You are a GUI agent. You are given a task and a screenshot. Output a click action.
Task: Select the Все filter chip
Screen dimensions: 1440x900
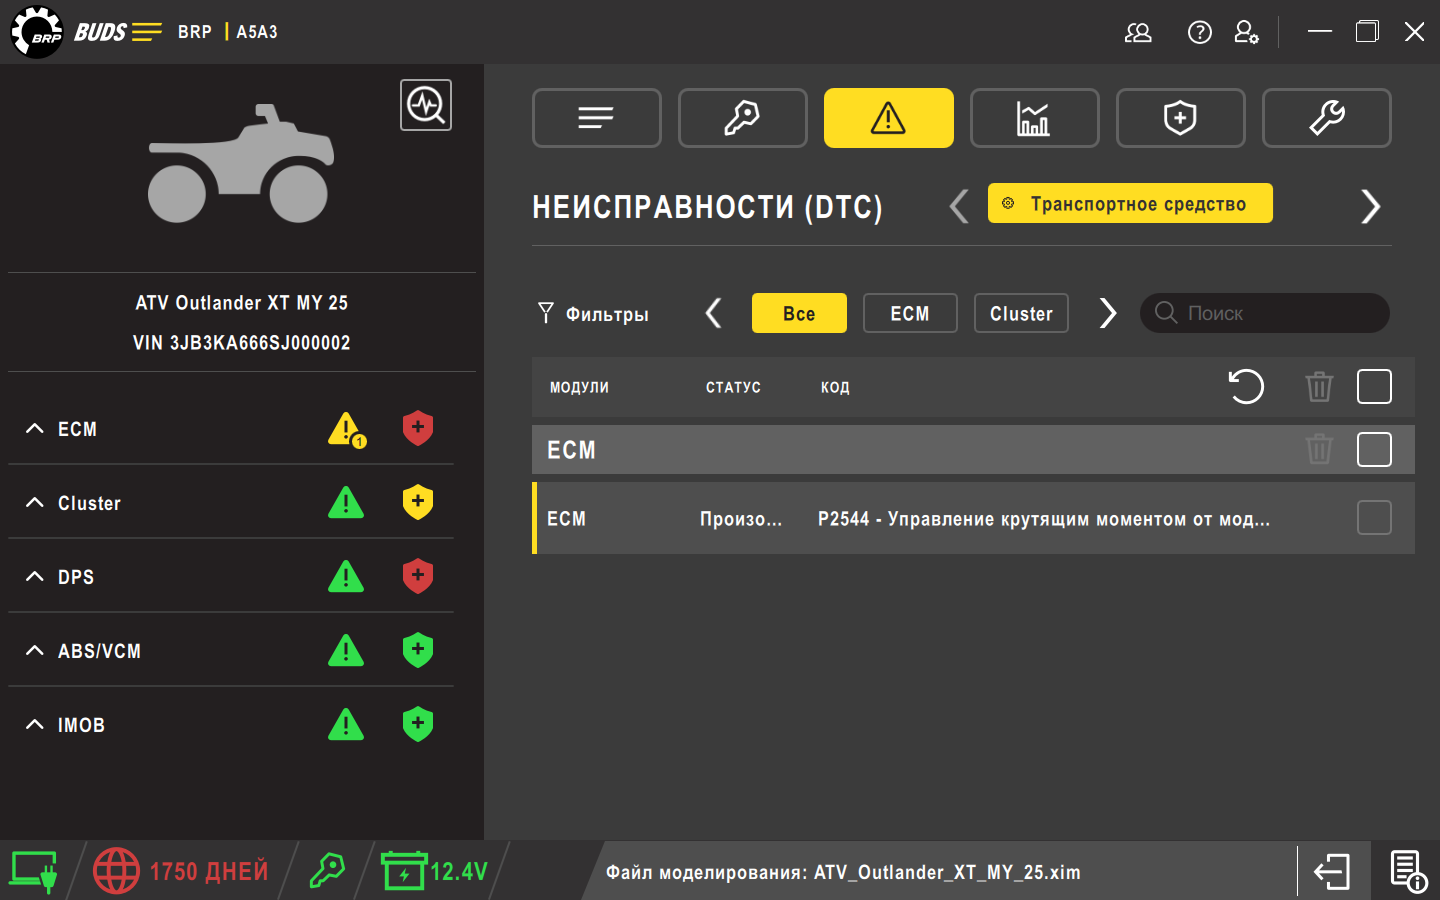click(x=799, y=313)
